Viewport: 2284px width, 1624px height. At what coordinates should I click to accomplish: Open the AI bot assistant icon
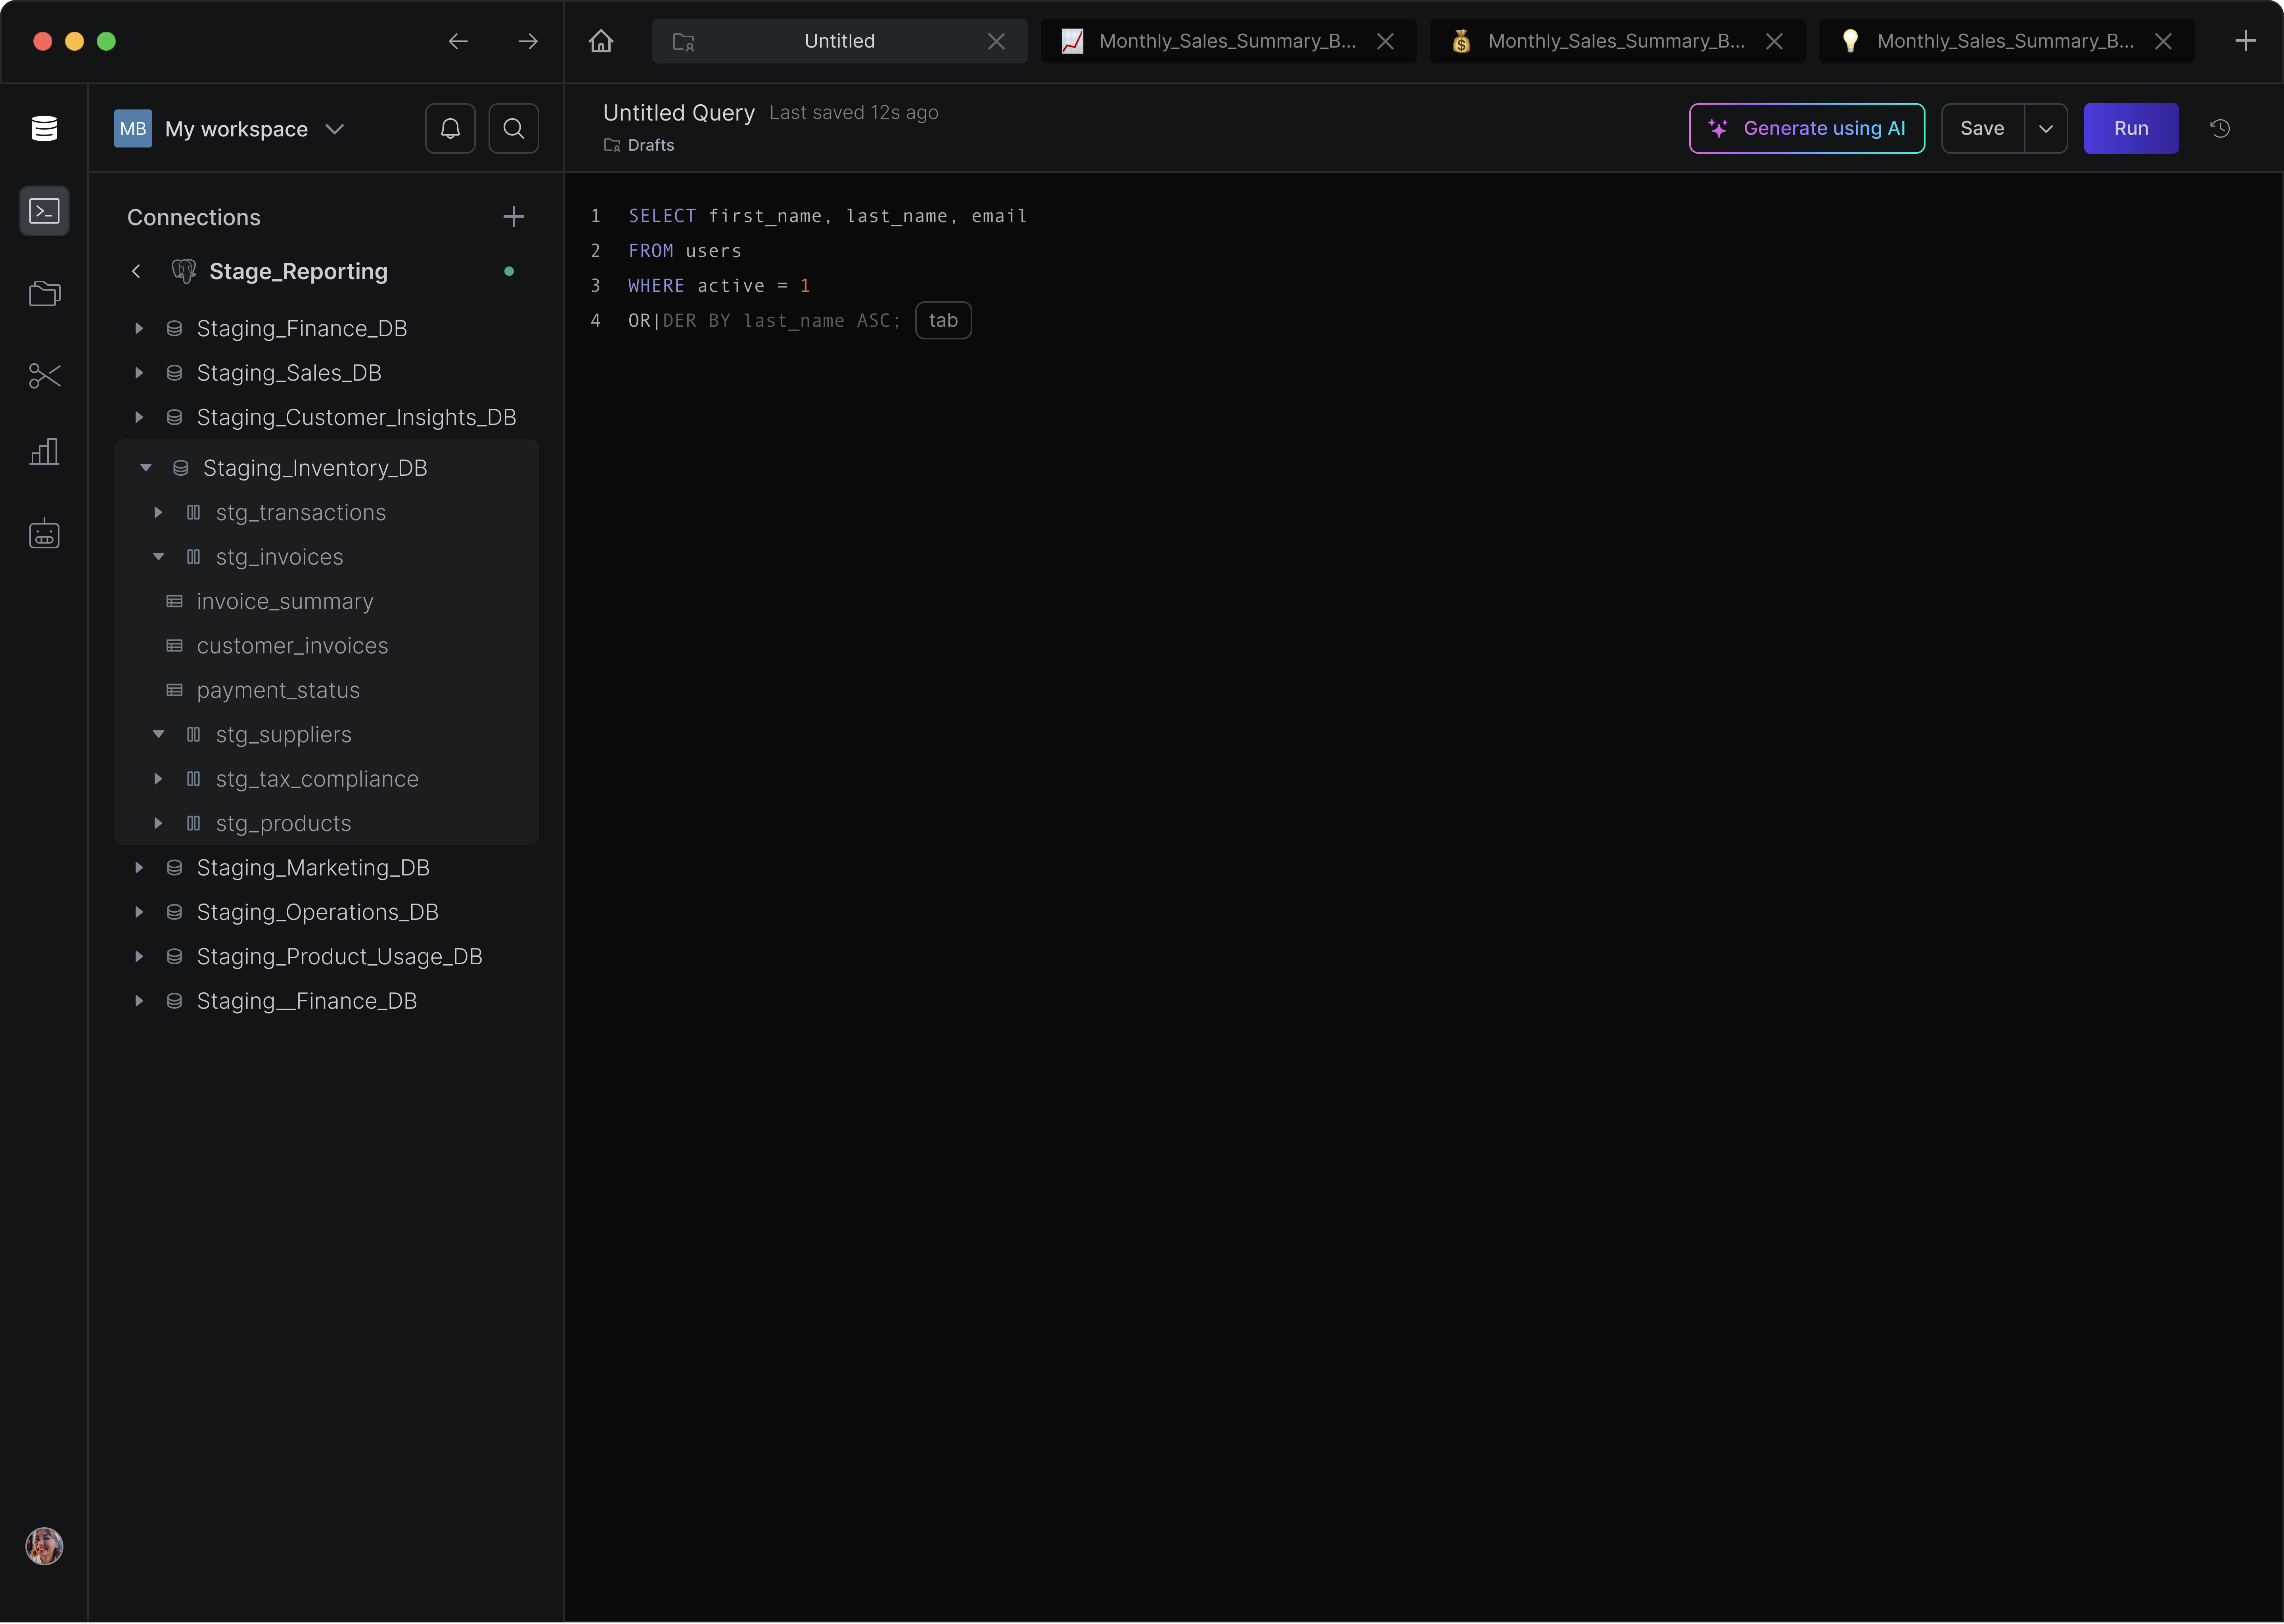pos(44,534)
